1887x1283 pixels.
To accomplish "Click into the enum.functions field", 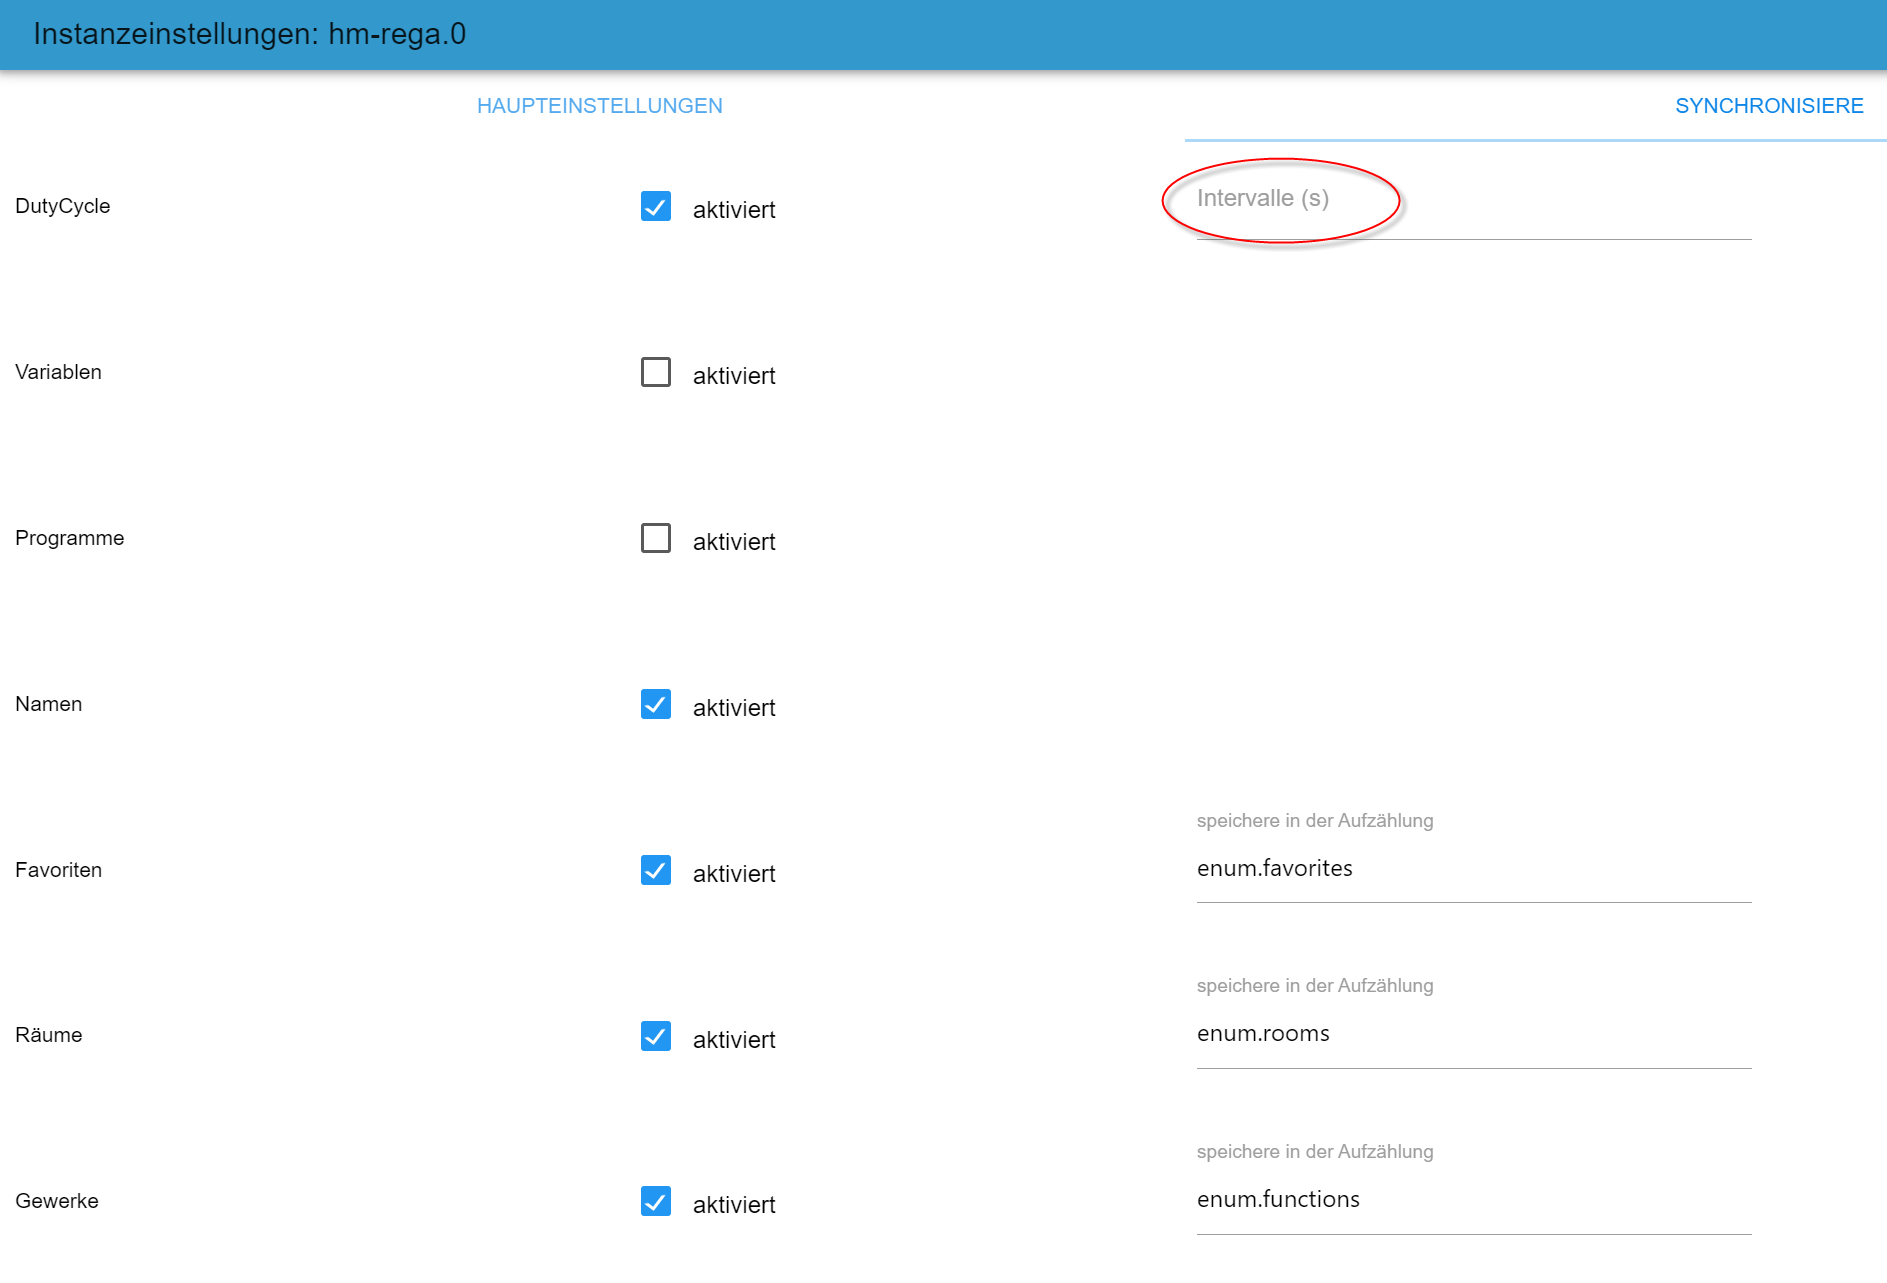I will 1473,1200.
